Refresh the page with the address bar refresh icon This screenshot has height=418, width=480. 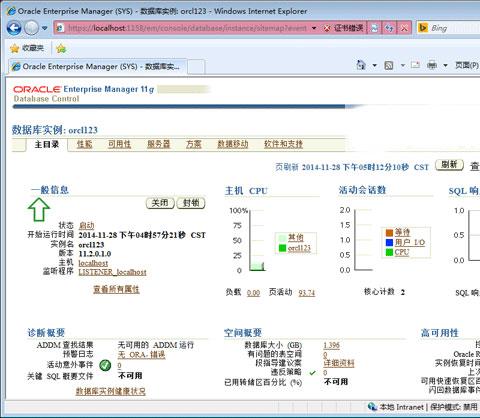click(x=389, y=28)
